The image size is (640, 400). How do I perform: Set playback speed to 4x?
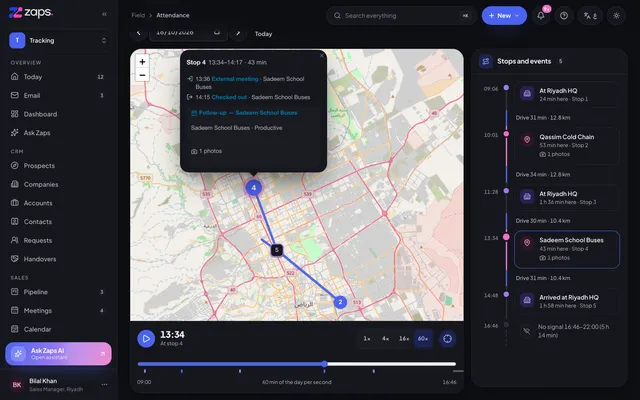[x=385, y=338]
